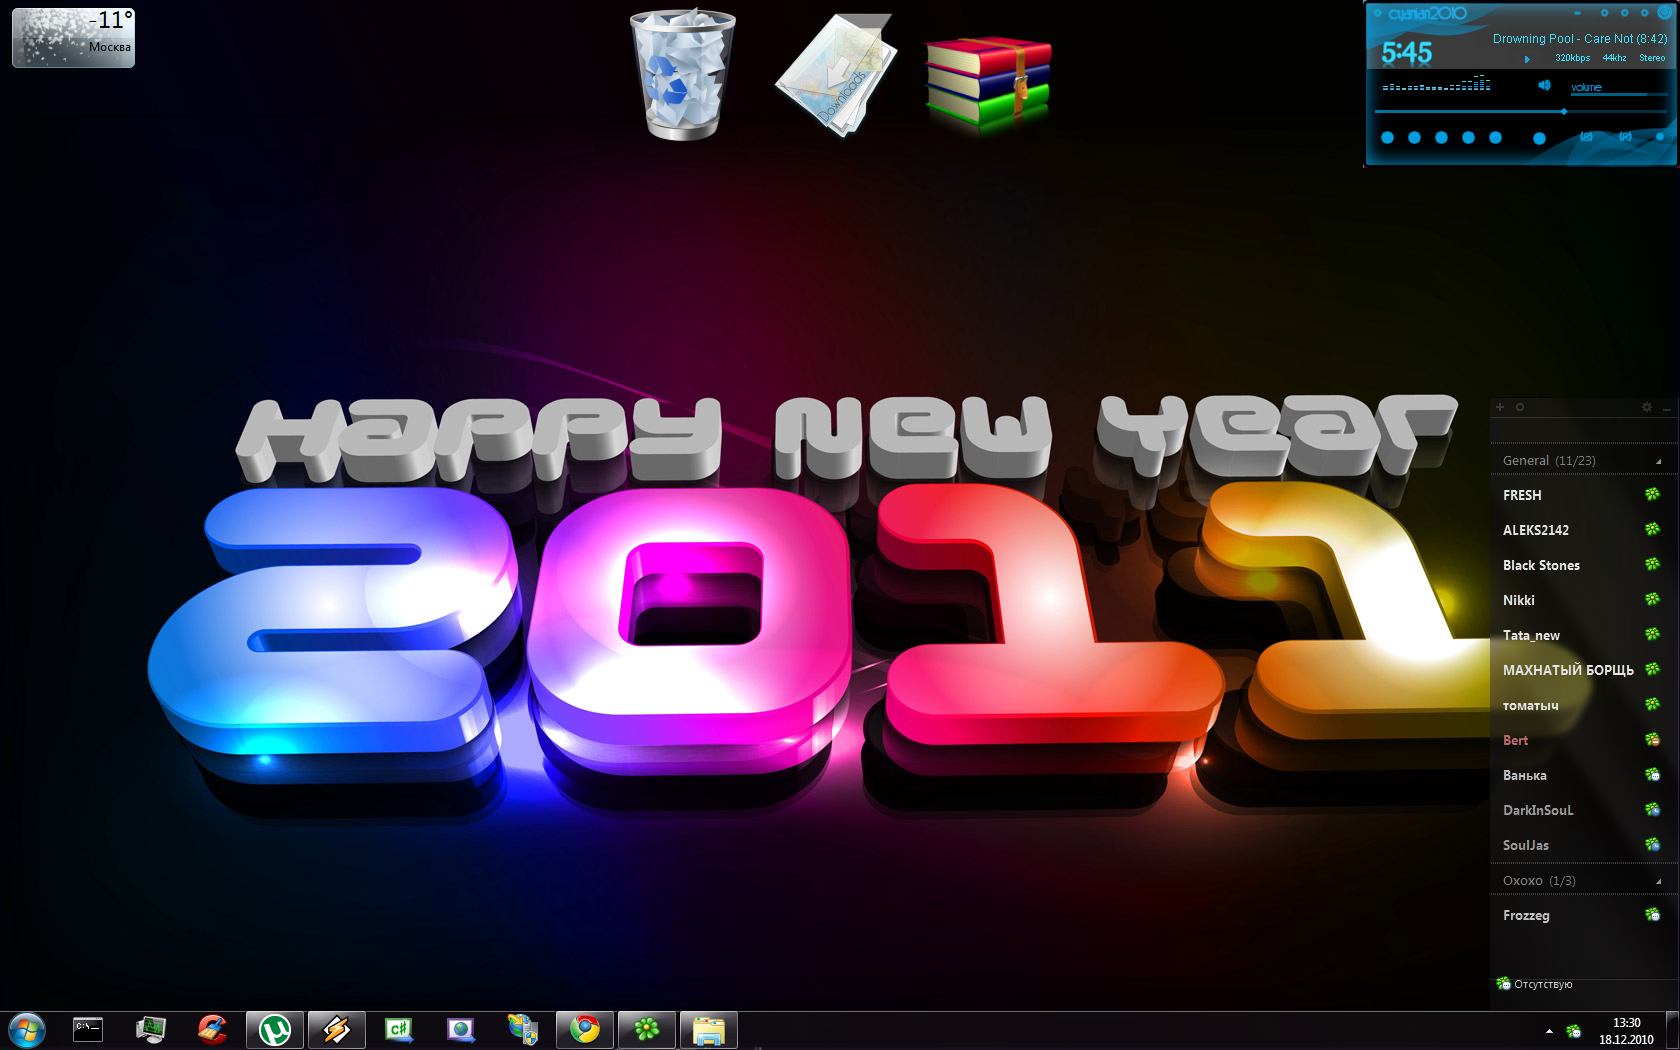
Task: Show hidden system tray icons arrow
Action: tap(1549, 1031)
